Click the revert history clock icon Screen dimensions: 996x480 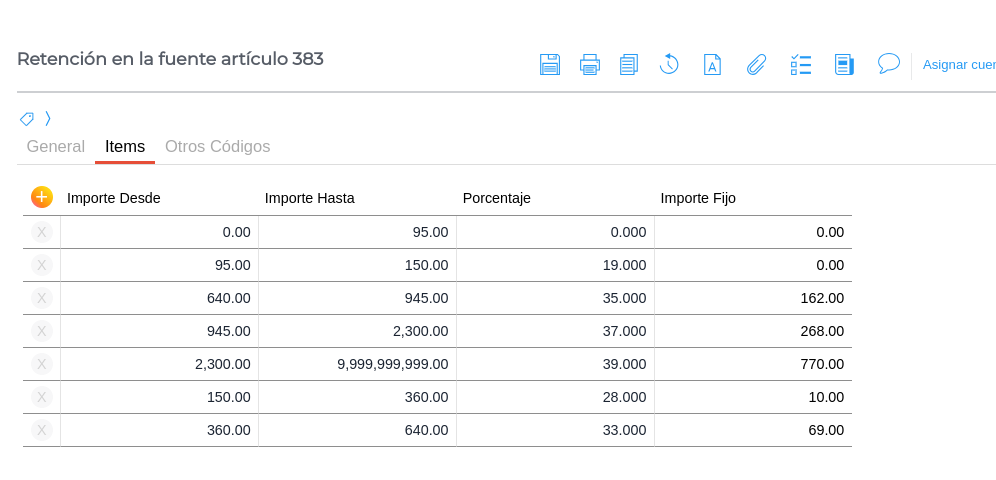[669, 65]
